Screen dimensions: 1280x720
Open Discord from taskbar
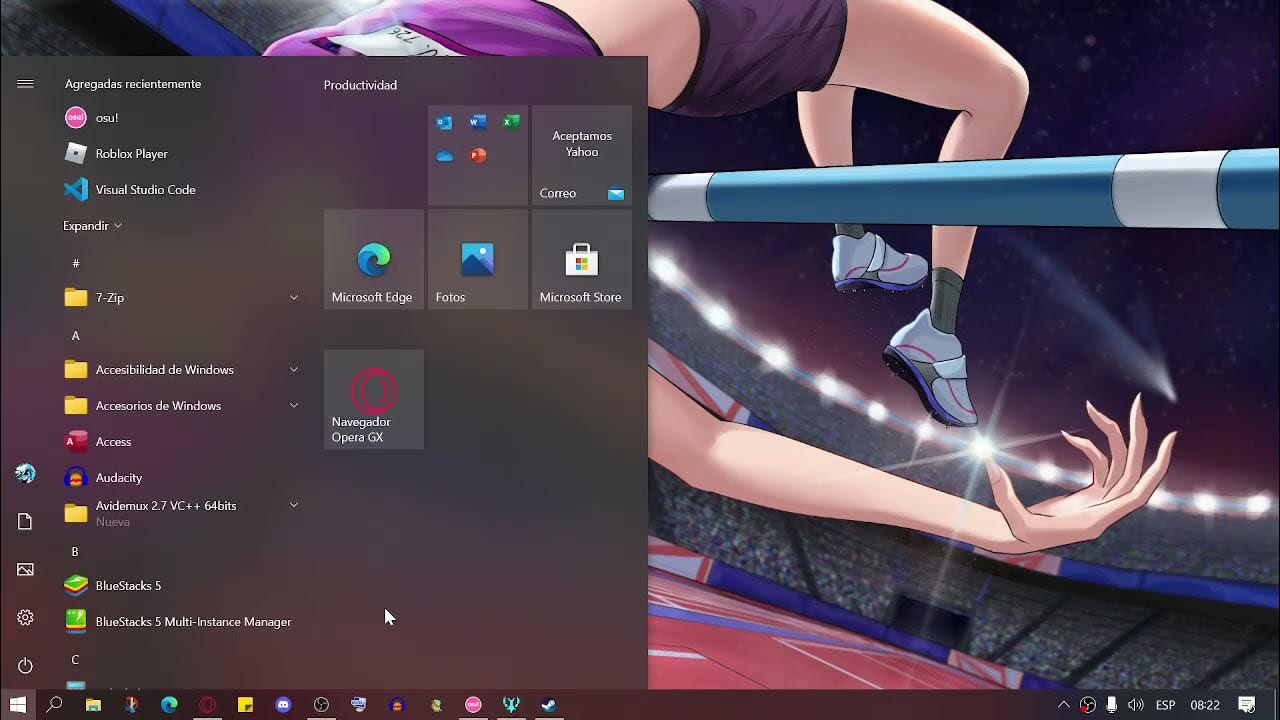[x=283, y=705]
